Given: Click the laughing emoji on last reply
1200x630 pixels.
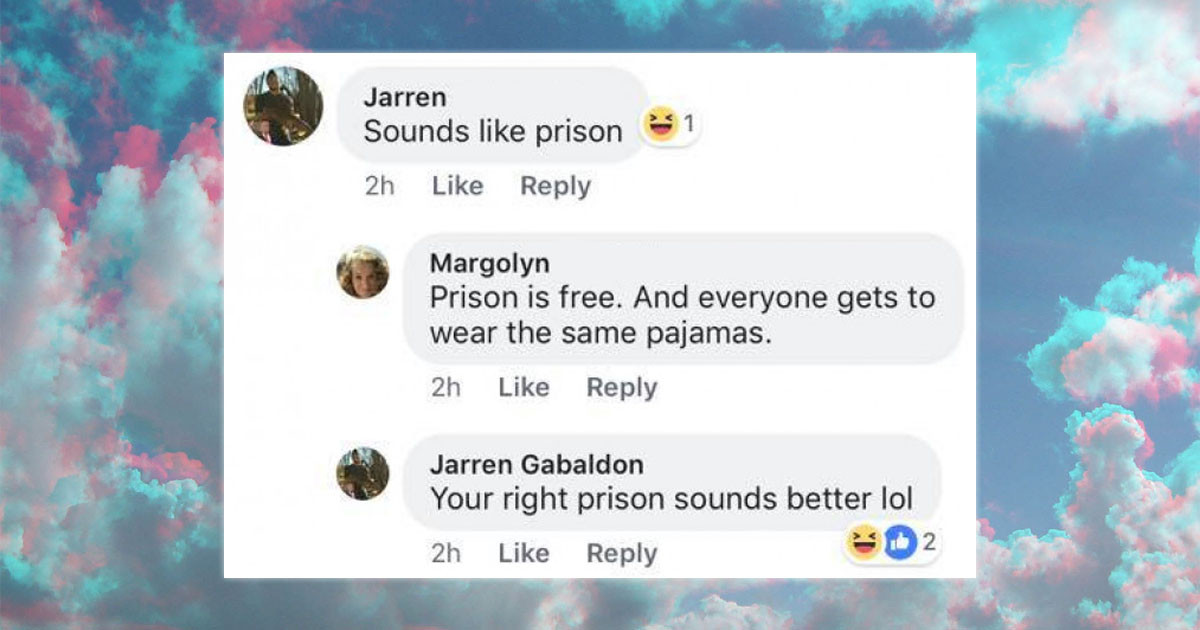Looking at the screenshot, I should coord(864,543).
